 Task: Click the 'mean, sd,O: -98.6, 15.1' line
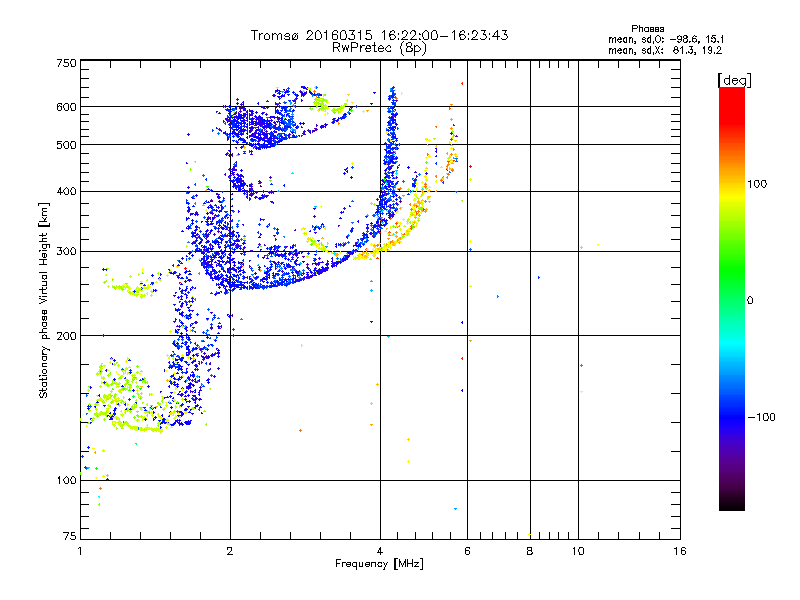666,39
